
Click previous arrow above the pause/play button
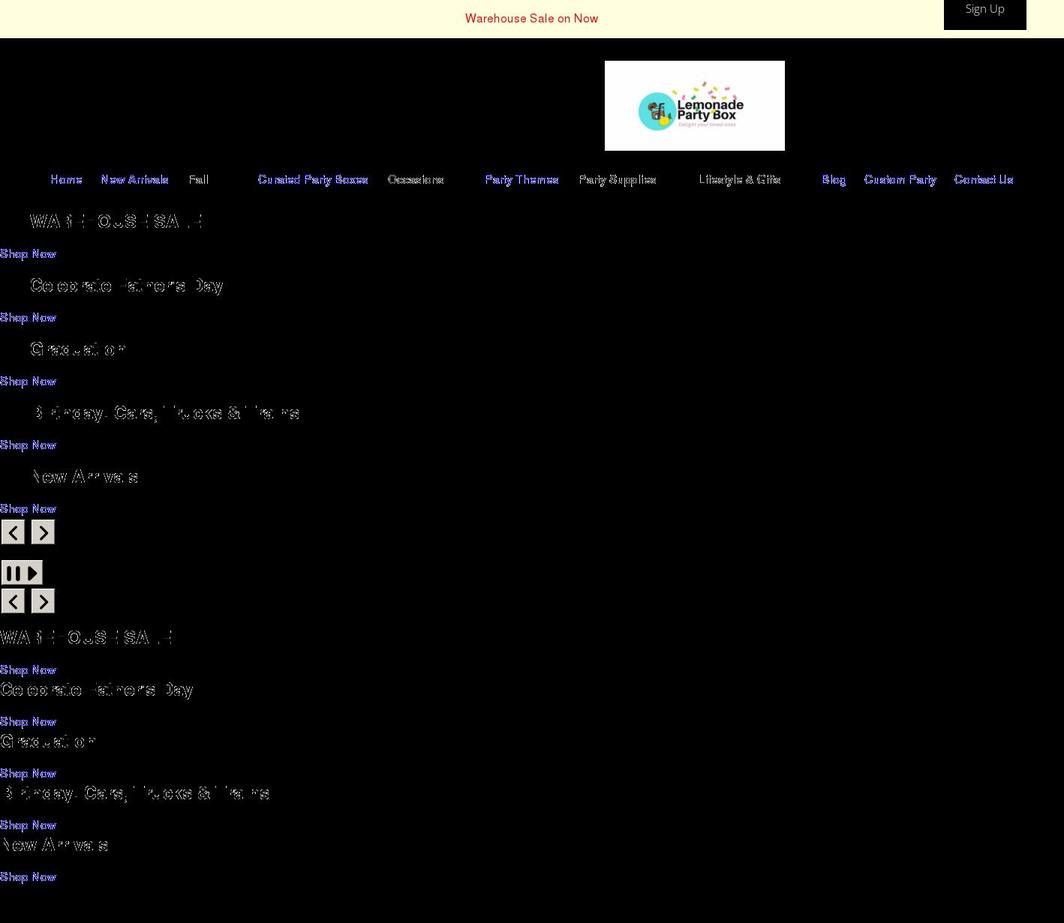(13, 532)
